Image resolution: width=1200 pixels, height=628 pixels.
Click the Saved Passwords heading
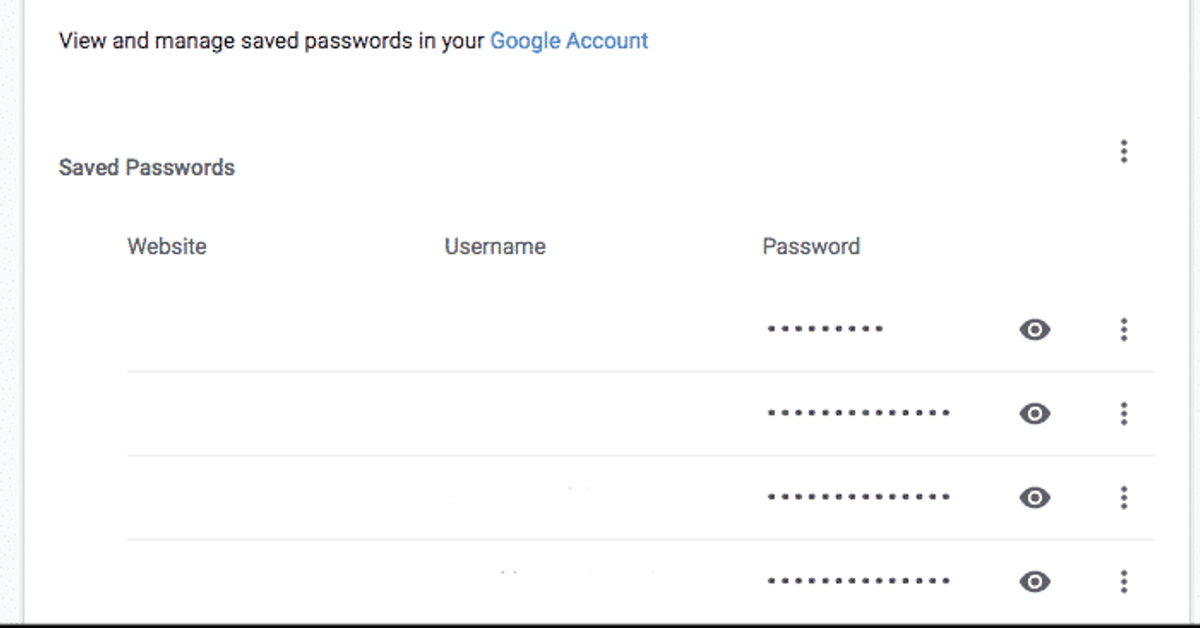pos(147,167)
